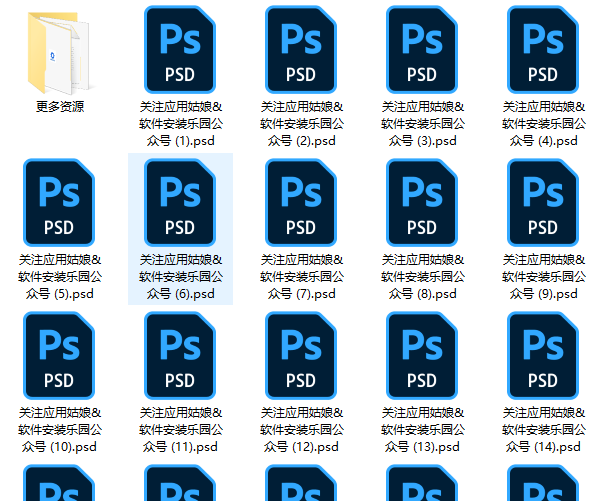This screenshot has width=600, height=501.
Task: Select the PSD icon for 众号 (8).psd
Action: coord(422,202)
